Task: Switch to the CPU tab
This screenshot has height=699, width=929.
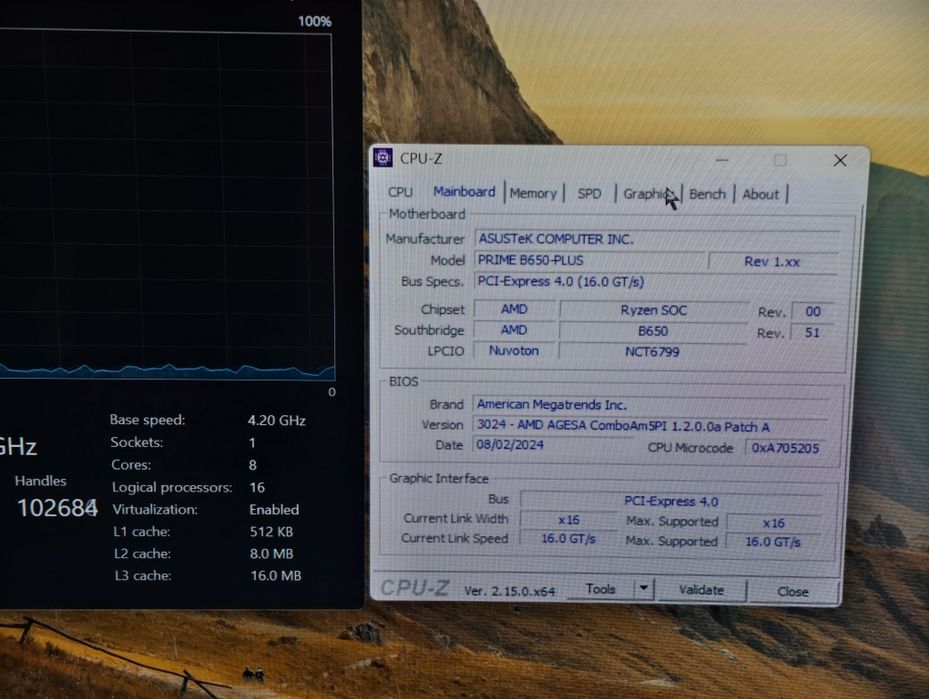Action: pyautogui.click(x=400, y=193)
